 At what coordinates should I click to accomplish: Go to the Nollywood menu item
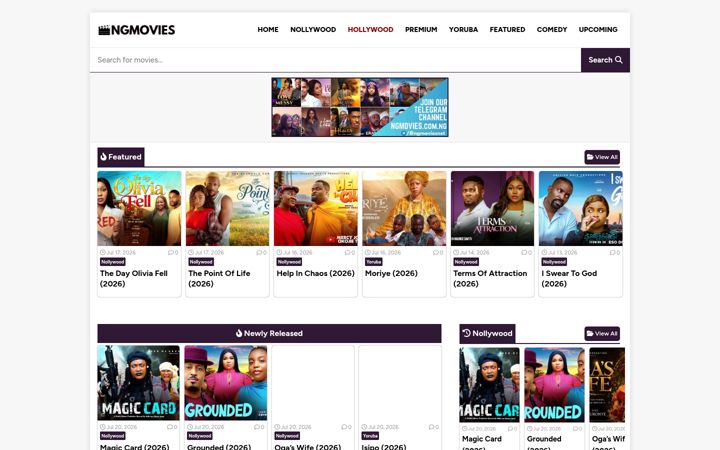[313, 29]
